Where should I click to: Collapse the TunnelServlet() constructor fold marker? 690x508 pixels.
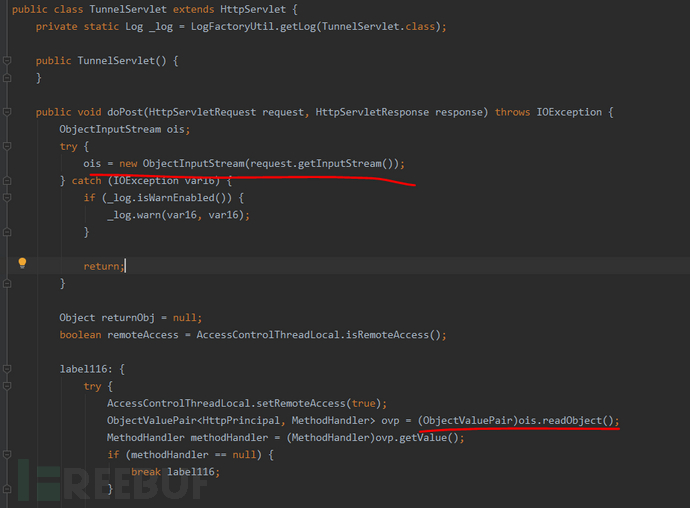point(7,60)
